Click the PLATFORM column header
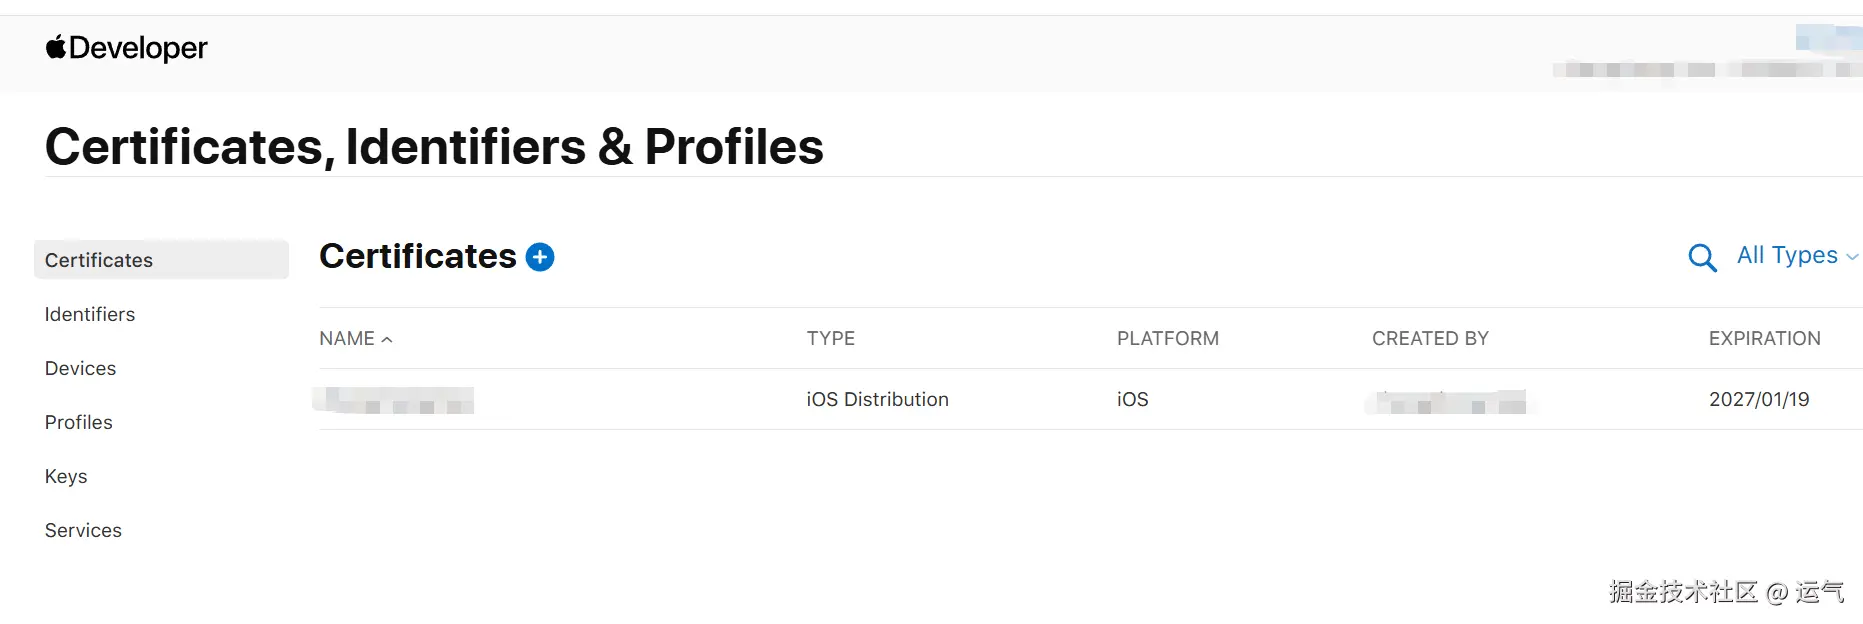1863x624 pixels. click(x=1167, y=339)
